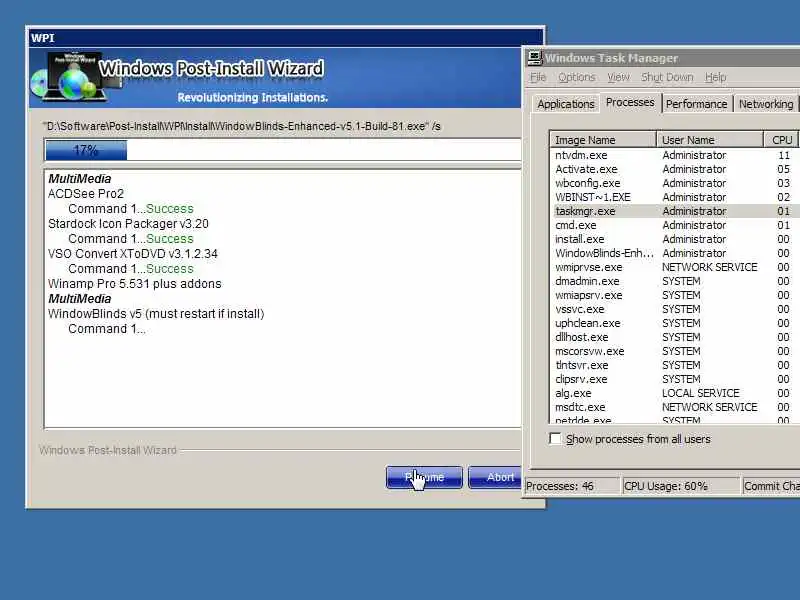
Task: Click the Task Manager title bar icon
Action: pos(534,58)
